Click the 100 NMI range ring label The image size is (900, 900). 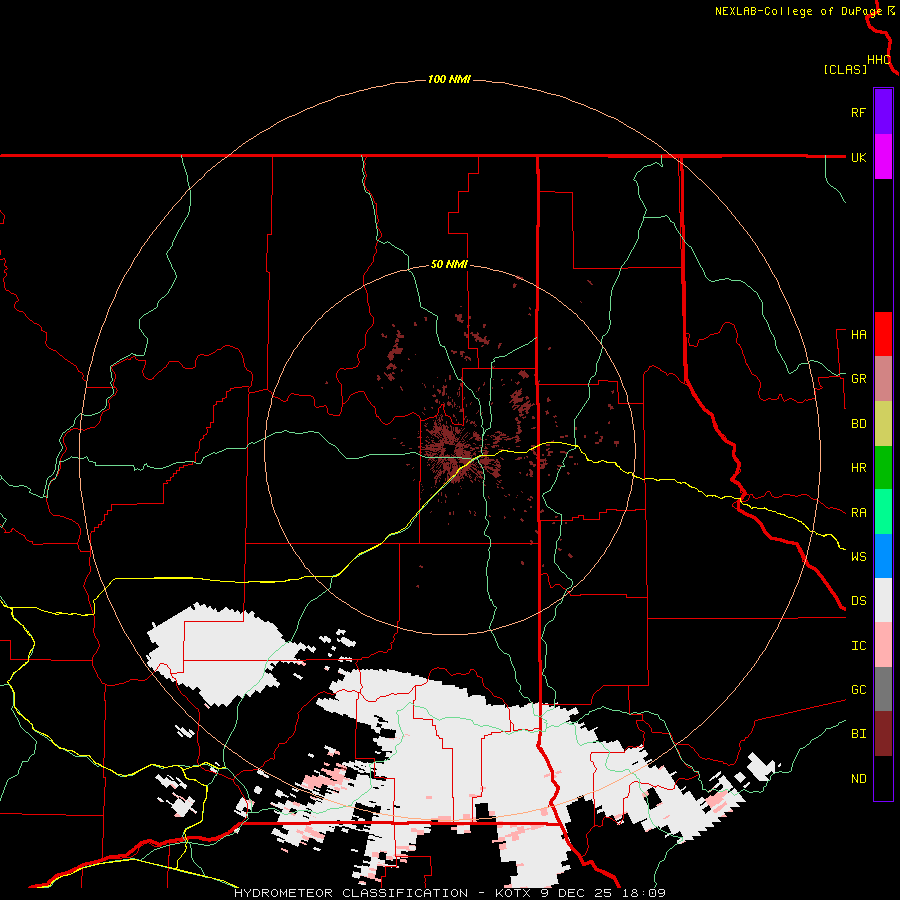click(x=449, y=79)
